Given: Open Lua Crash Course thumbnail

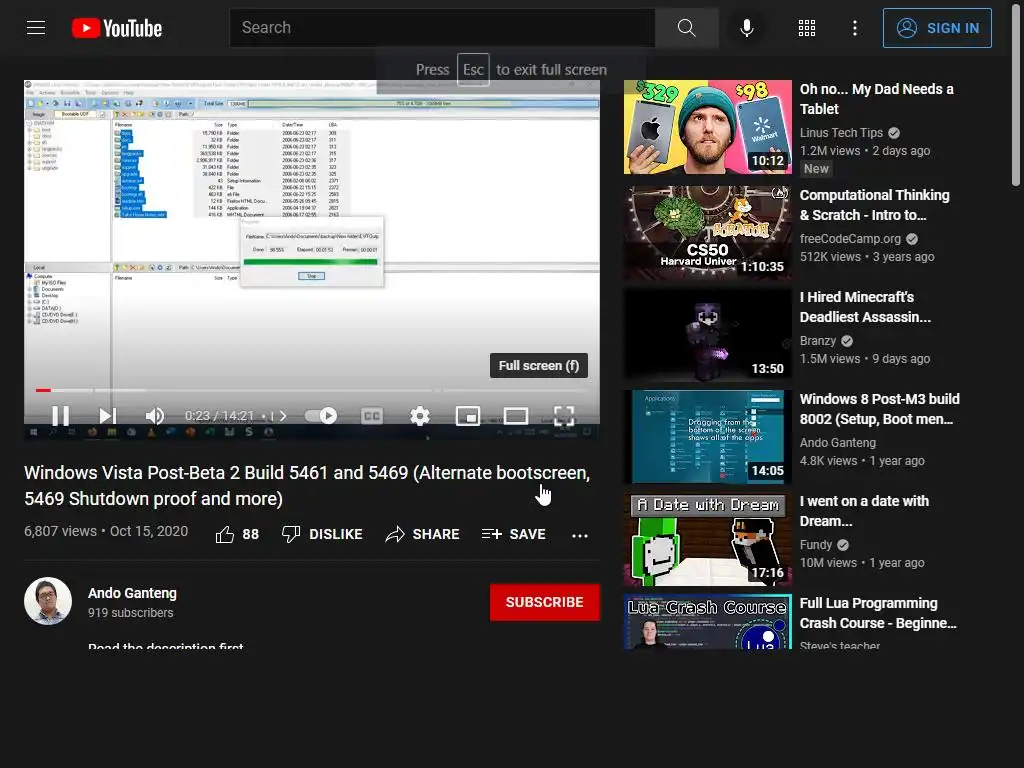Looking at the screenshot, I should pyautogui.click(x=707, y=621).
